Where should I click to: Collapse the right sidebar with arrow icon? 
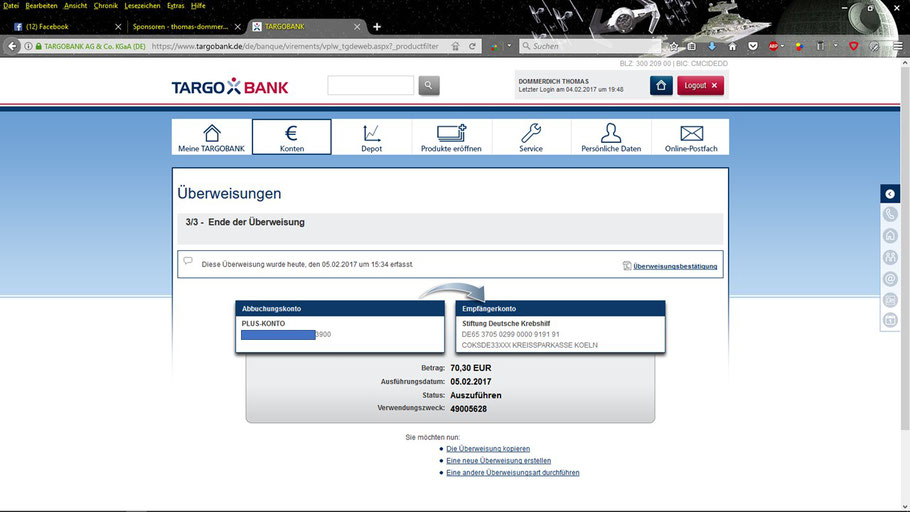click(x=890, y=194)
